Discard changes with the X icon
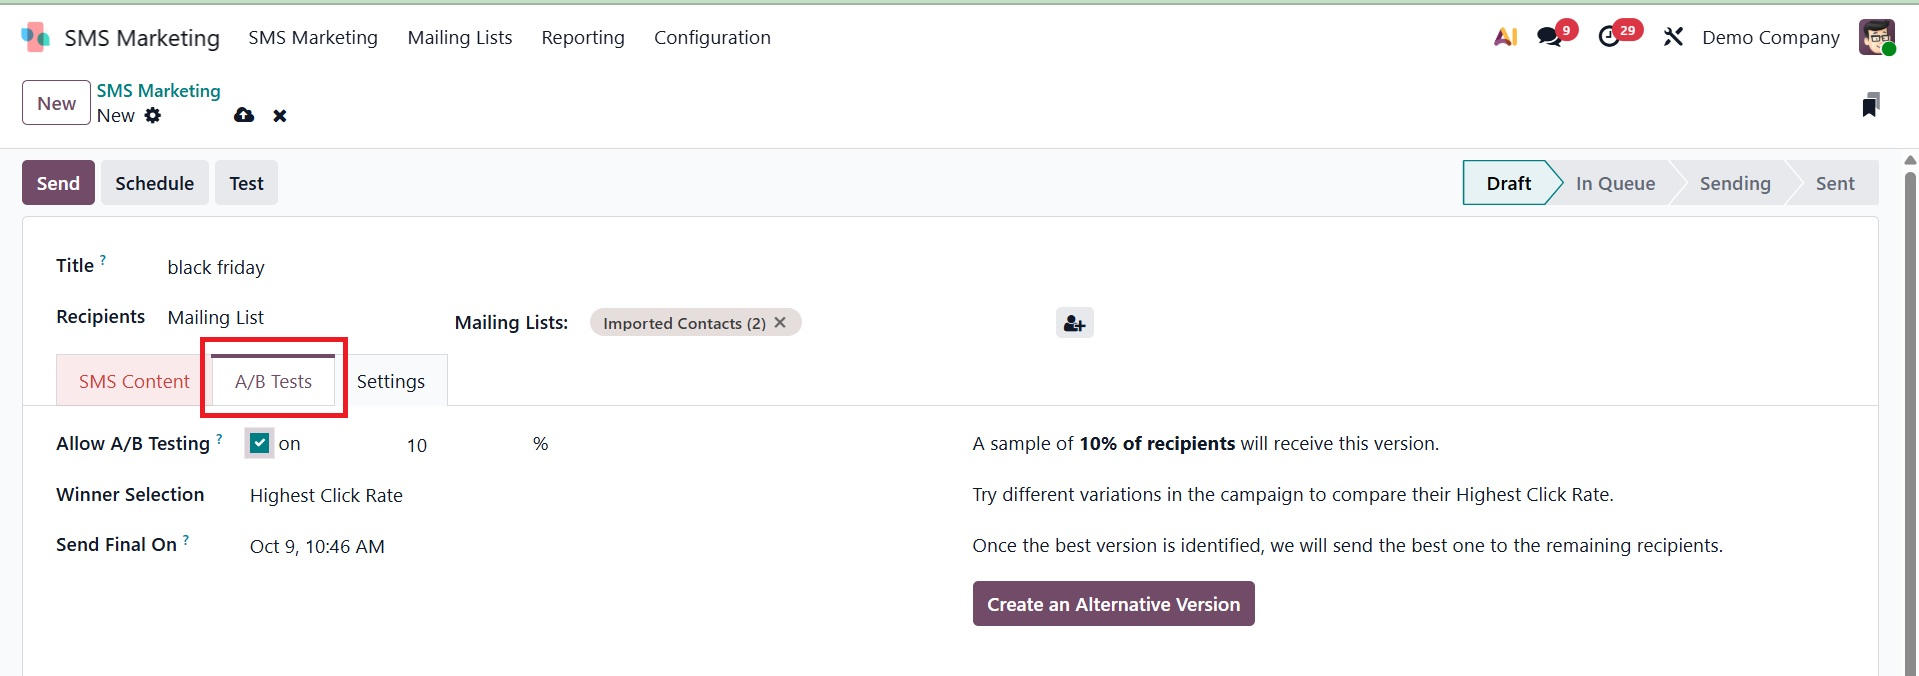This screenshot has height=676, width=1919. [x=280, y=116]
